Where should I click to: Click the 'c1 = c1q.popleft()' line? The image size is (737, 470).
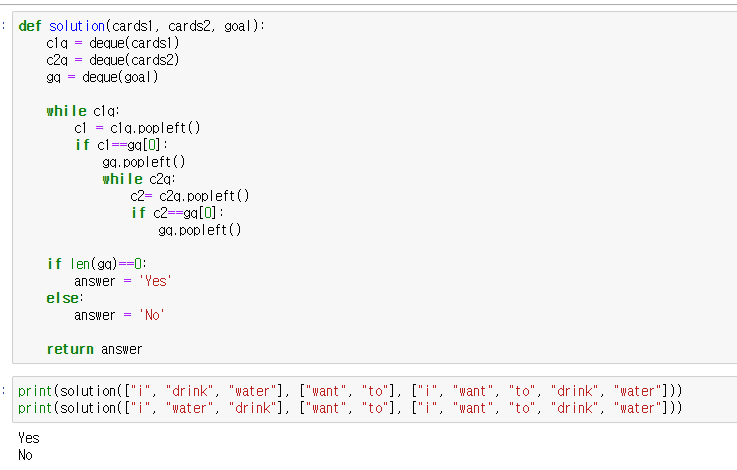[137, 128]
